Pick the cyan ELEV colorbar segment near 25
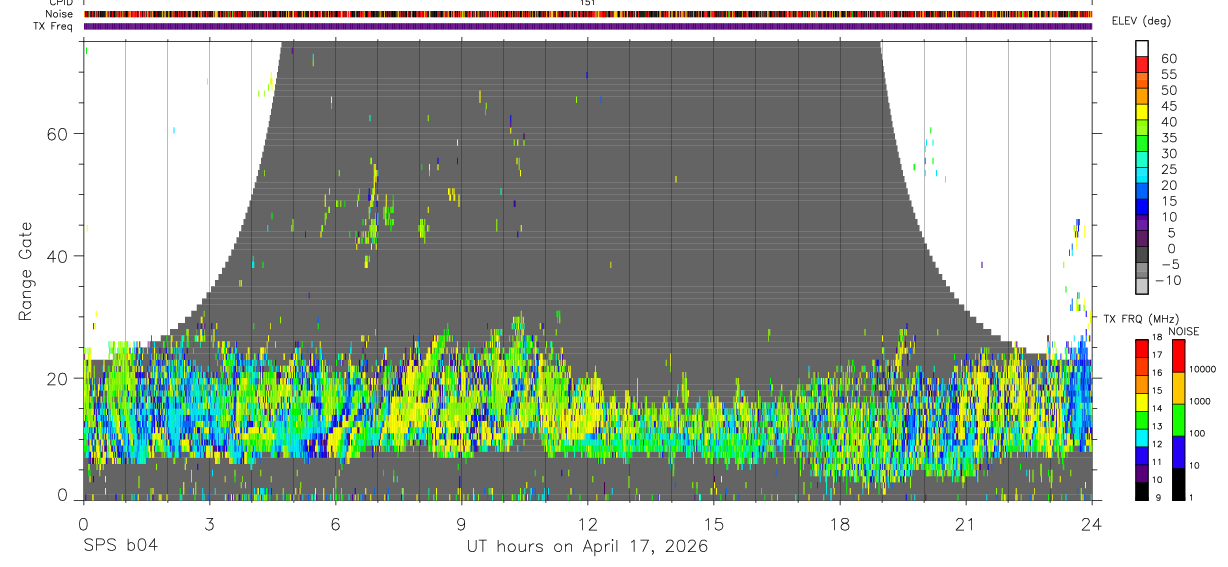The width and height of the screenshot is (1228, 567). coord(1142,176)
